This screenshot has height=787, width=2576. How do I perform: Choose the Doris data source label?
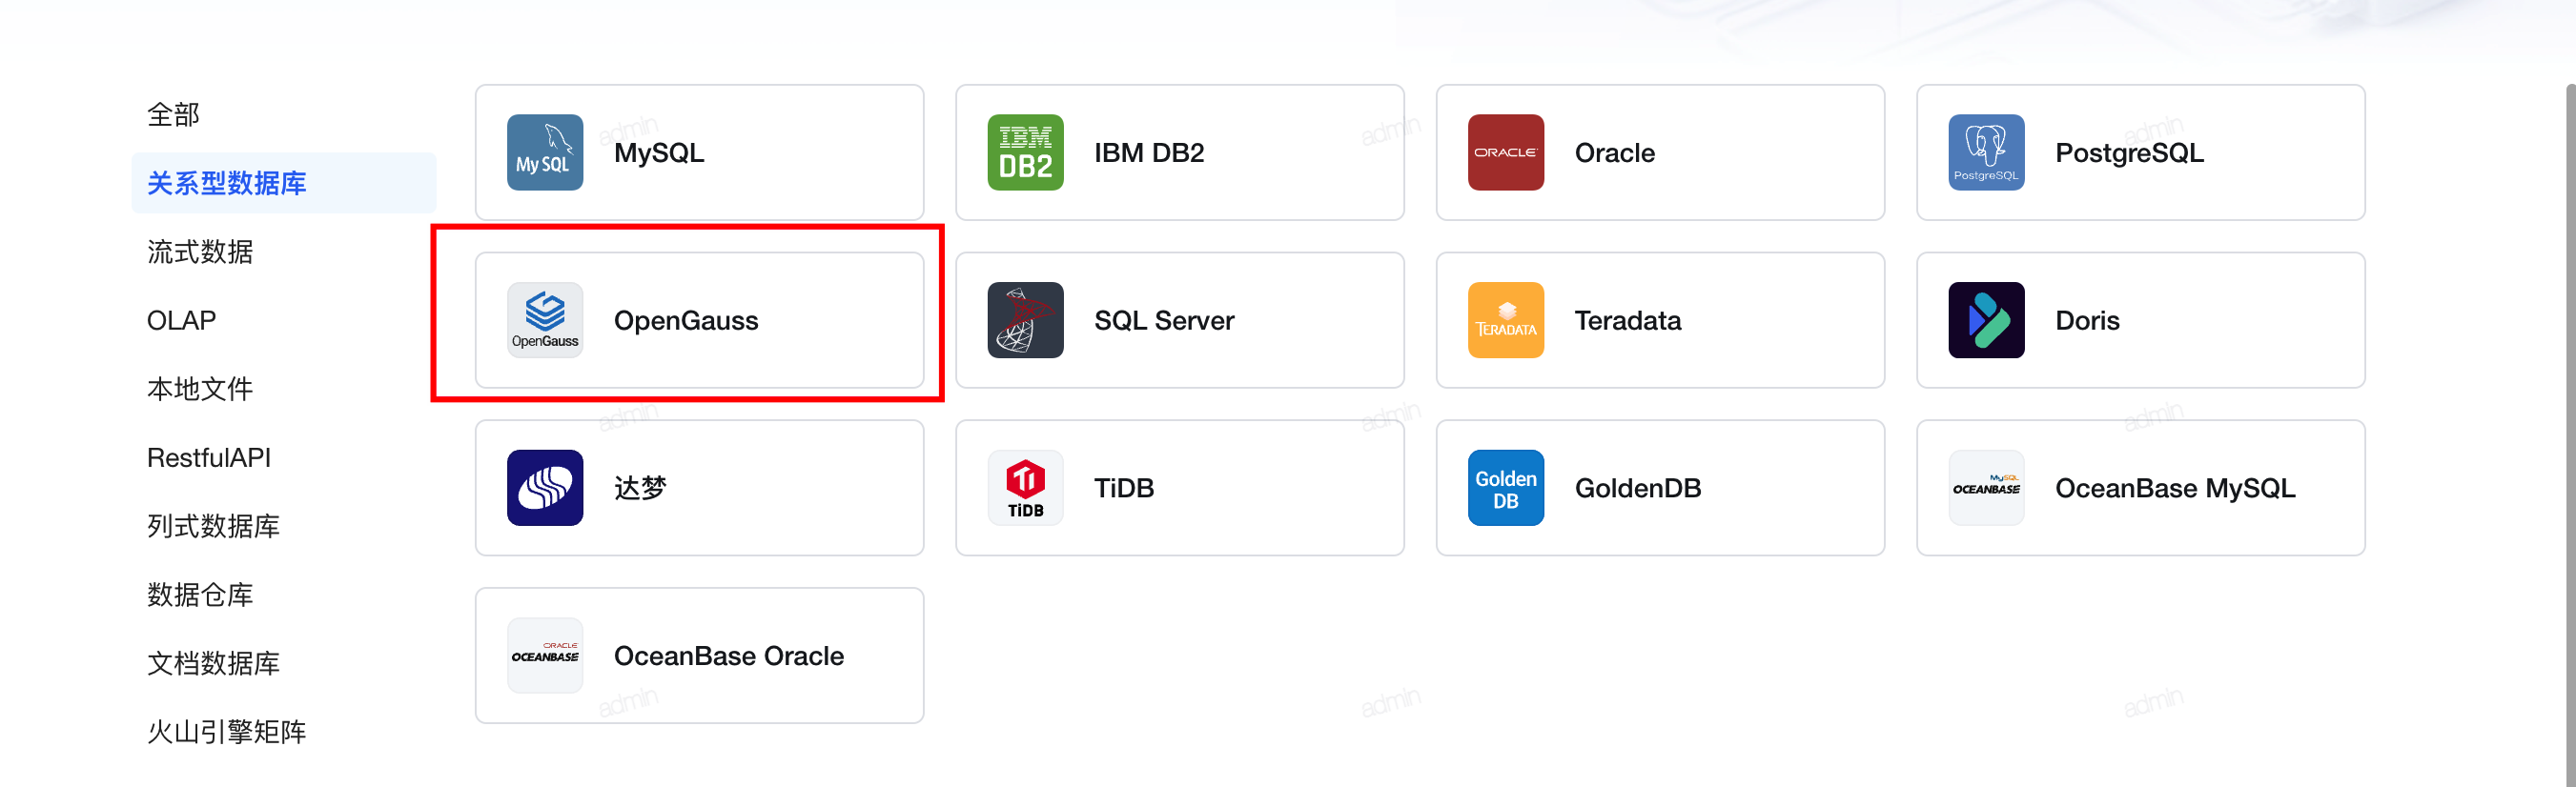2087,320
